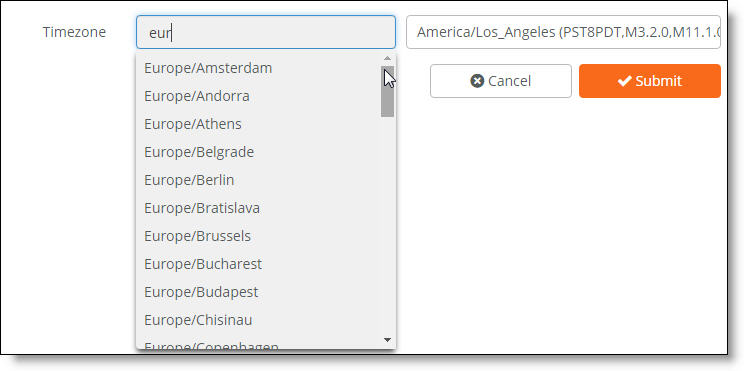Click the scrollbar up arrow in timezone list

pos(387,58)
